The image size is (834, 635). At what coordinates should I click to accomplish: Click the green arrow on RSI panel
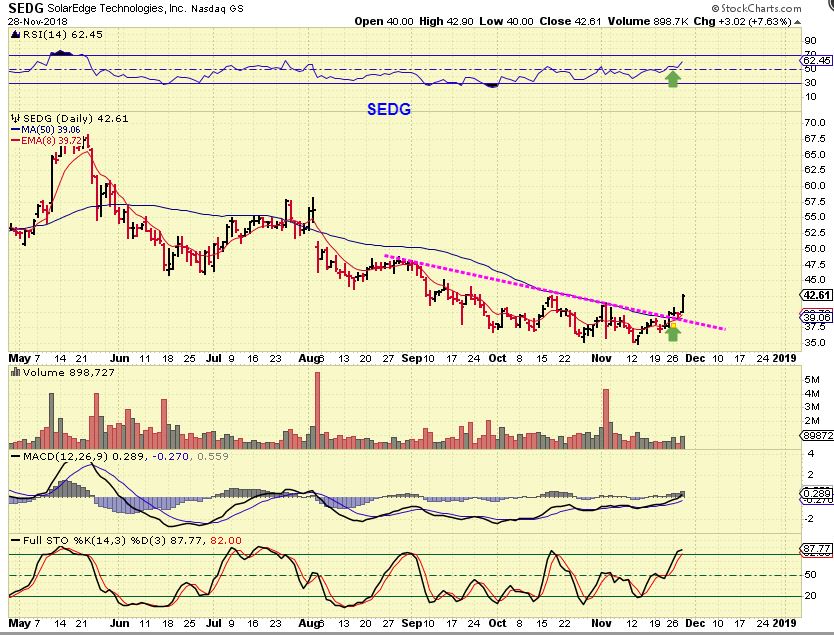673,79
